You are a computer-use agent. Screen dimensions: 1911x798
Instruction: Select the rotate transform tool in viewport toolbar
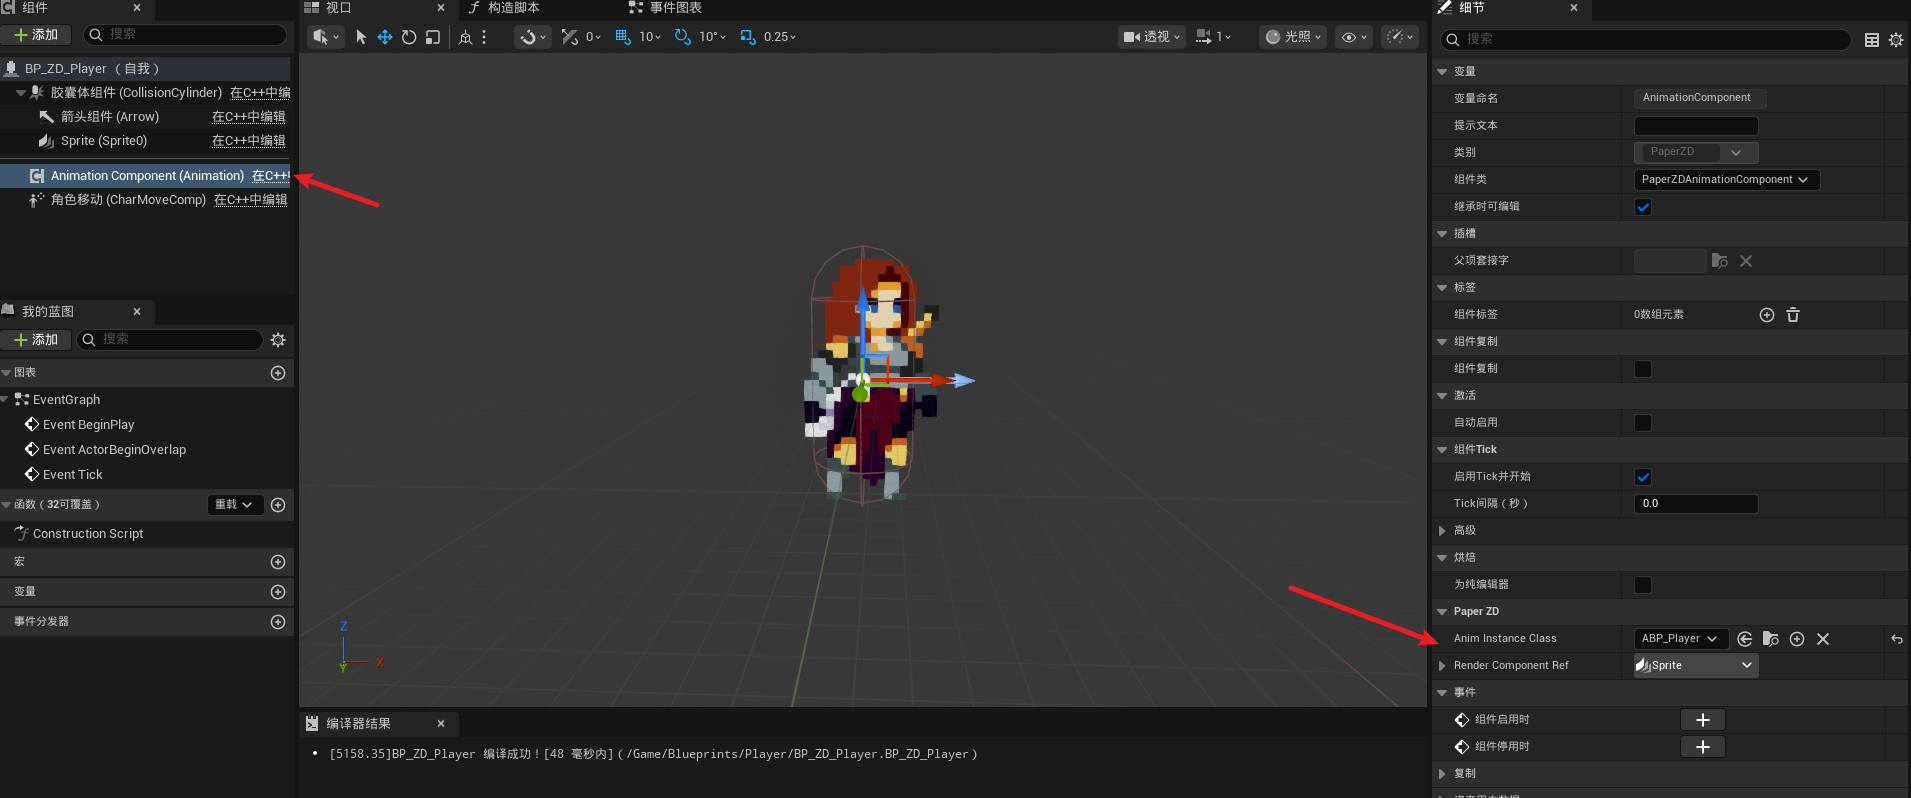pyautogui.click(x=409, y=37)
